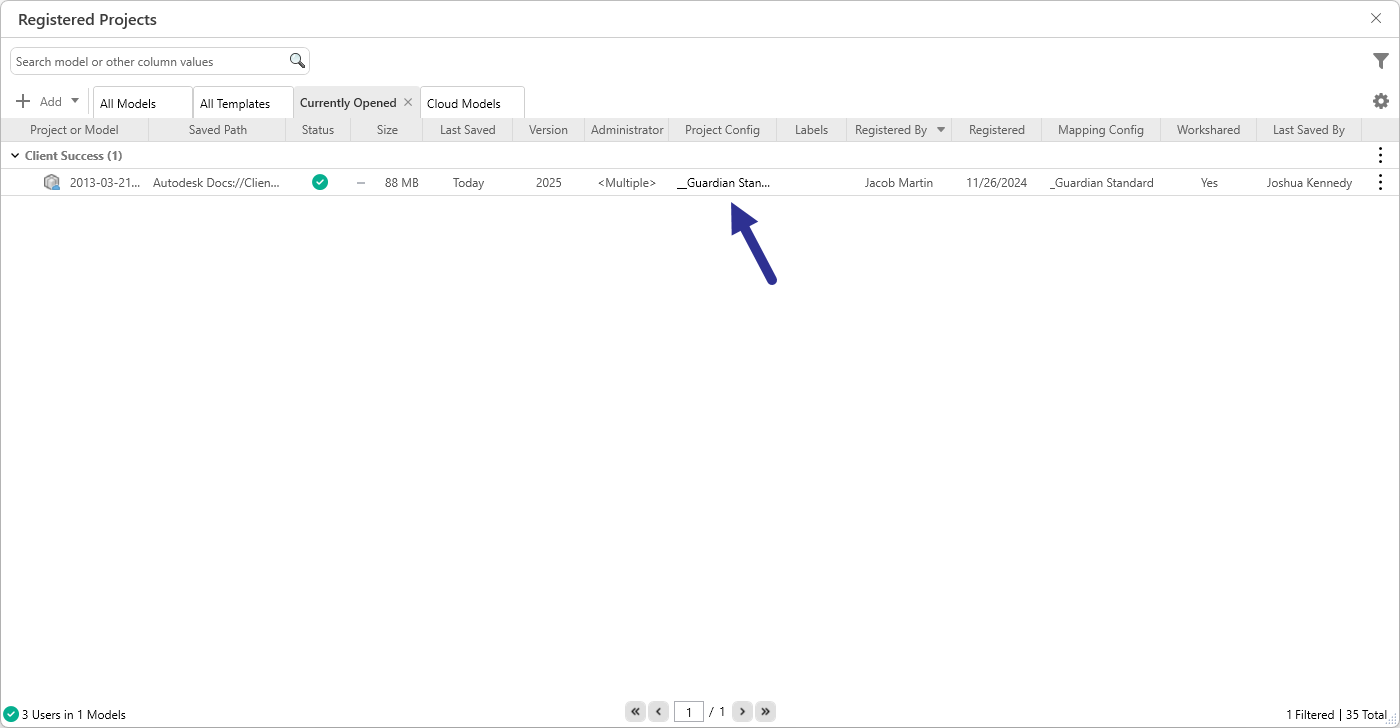Image resolution: width=1400 pixels, height=728 pixels.
Task: Click the __Guardian Stan... project config cell
Action: coord(723,183)
